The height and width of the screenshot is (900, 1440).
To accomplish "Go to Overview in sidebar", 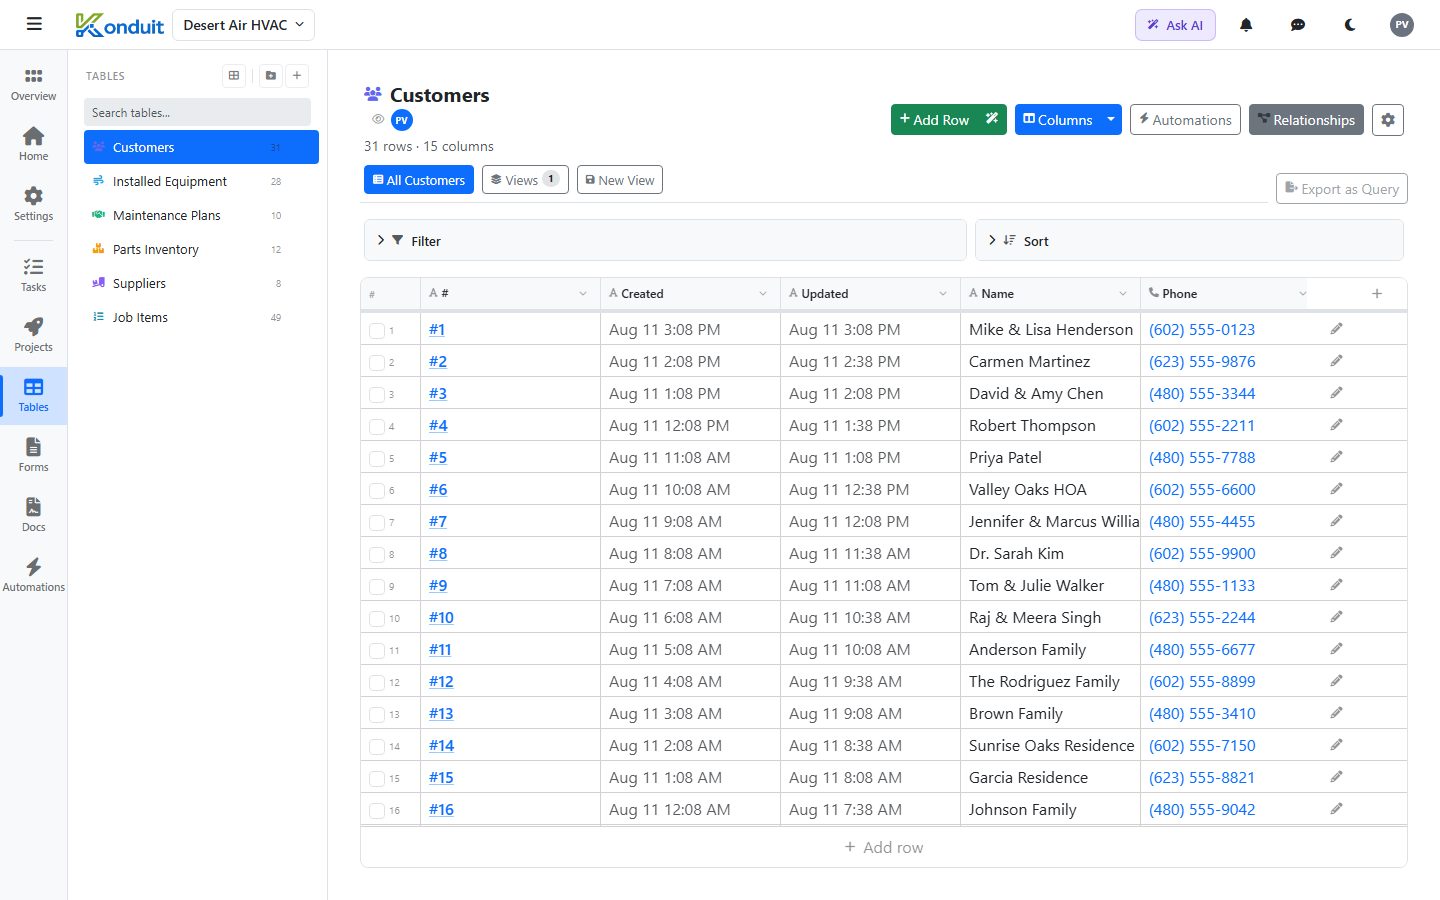I will pos(33,85).
